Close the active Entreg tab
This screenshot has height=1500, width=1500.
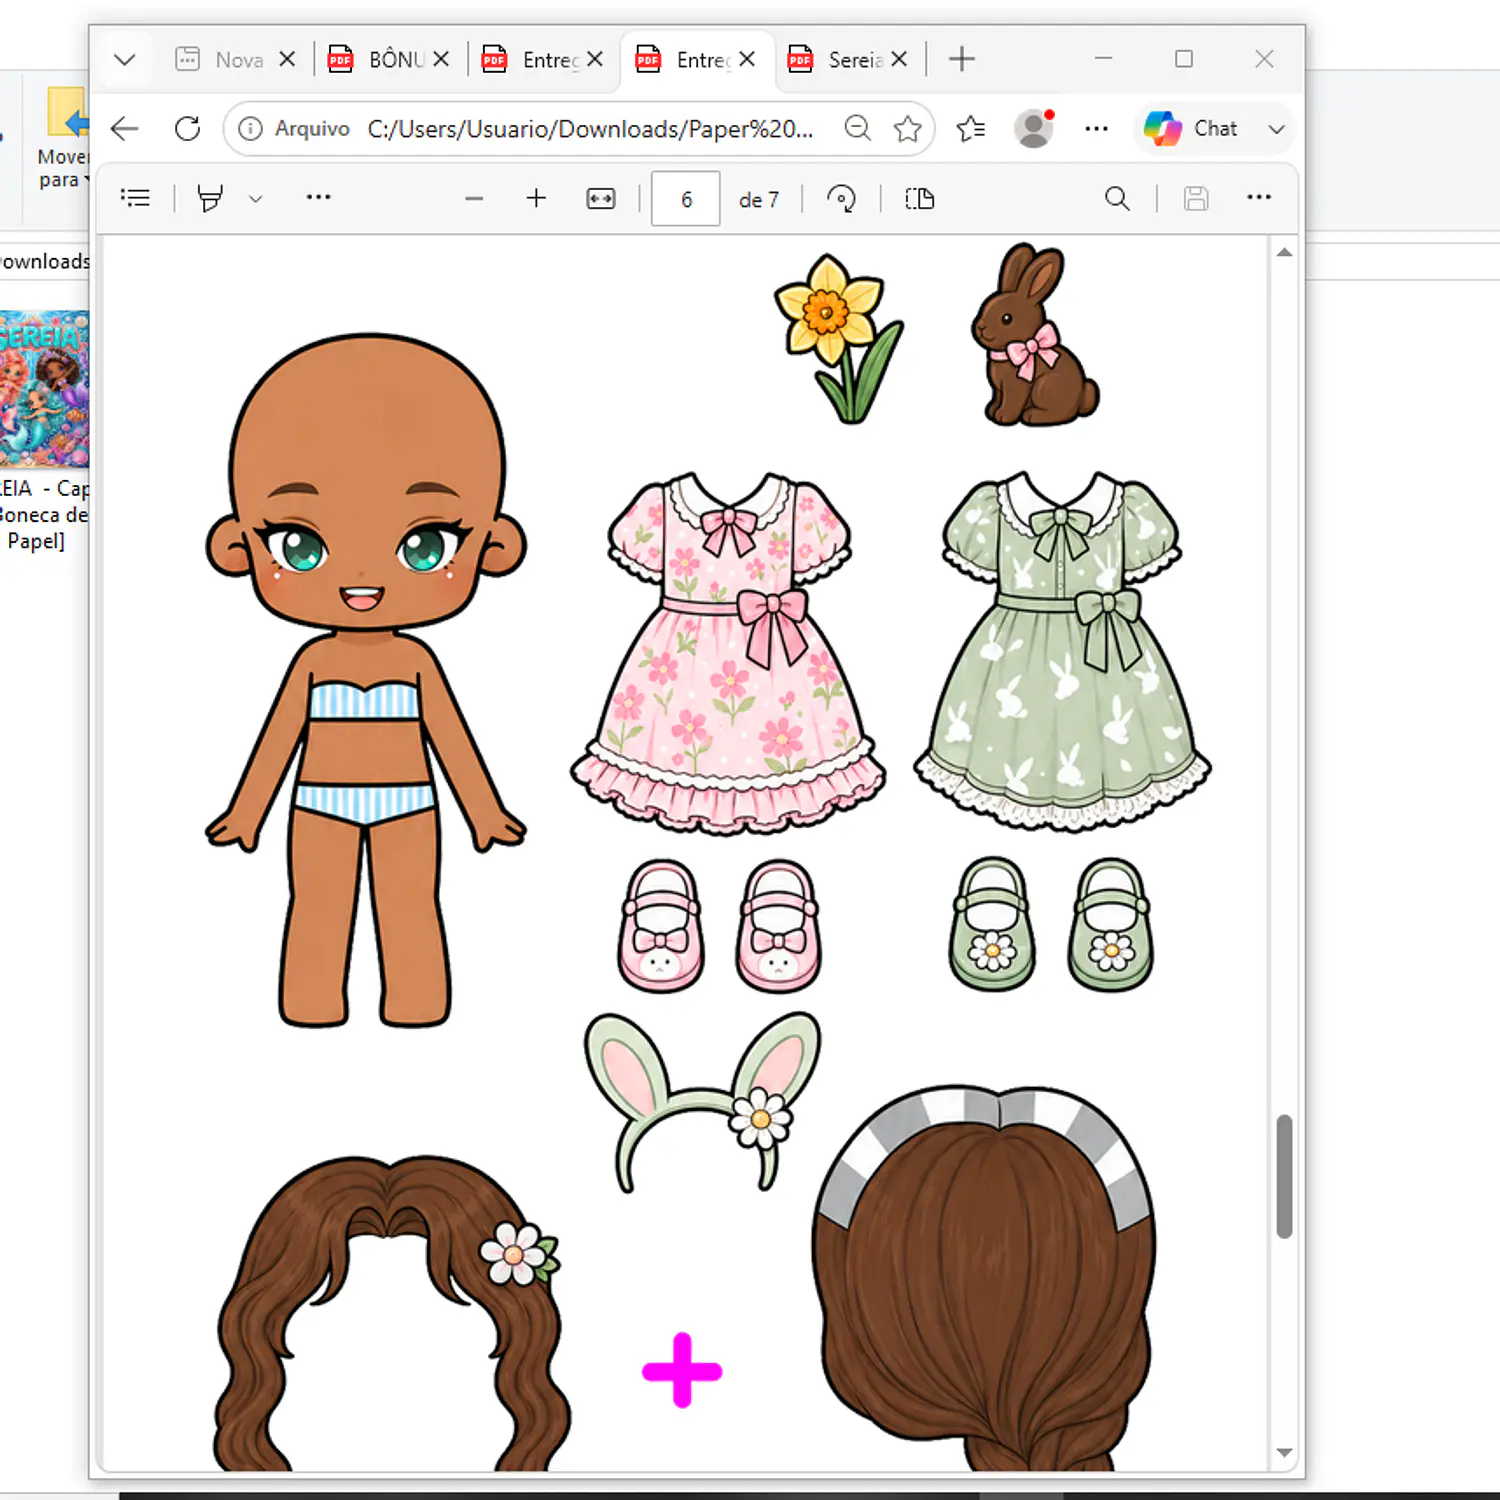pos(747,60)
